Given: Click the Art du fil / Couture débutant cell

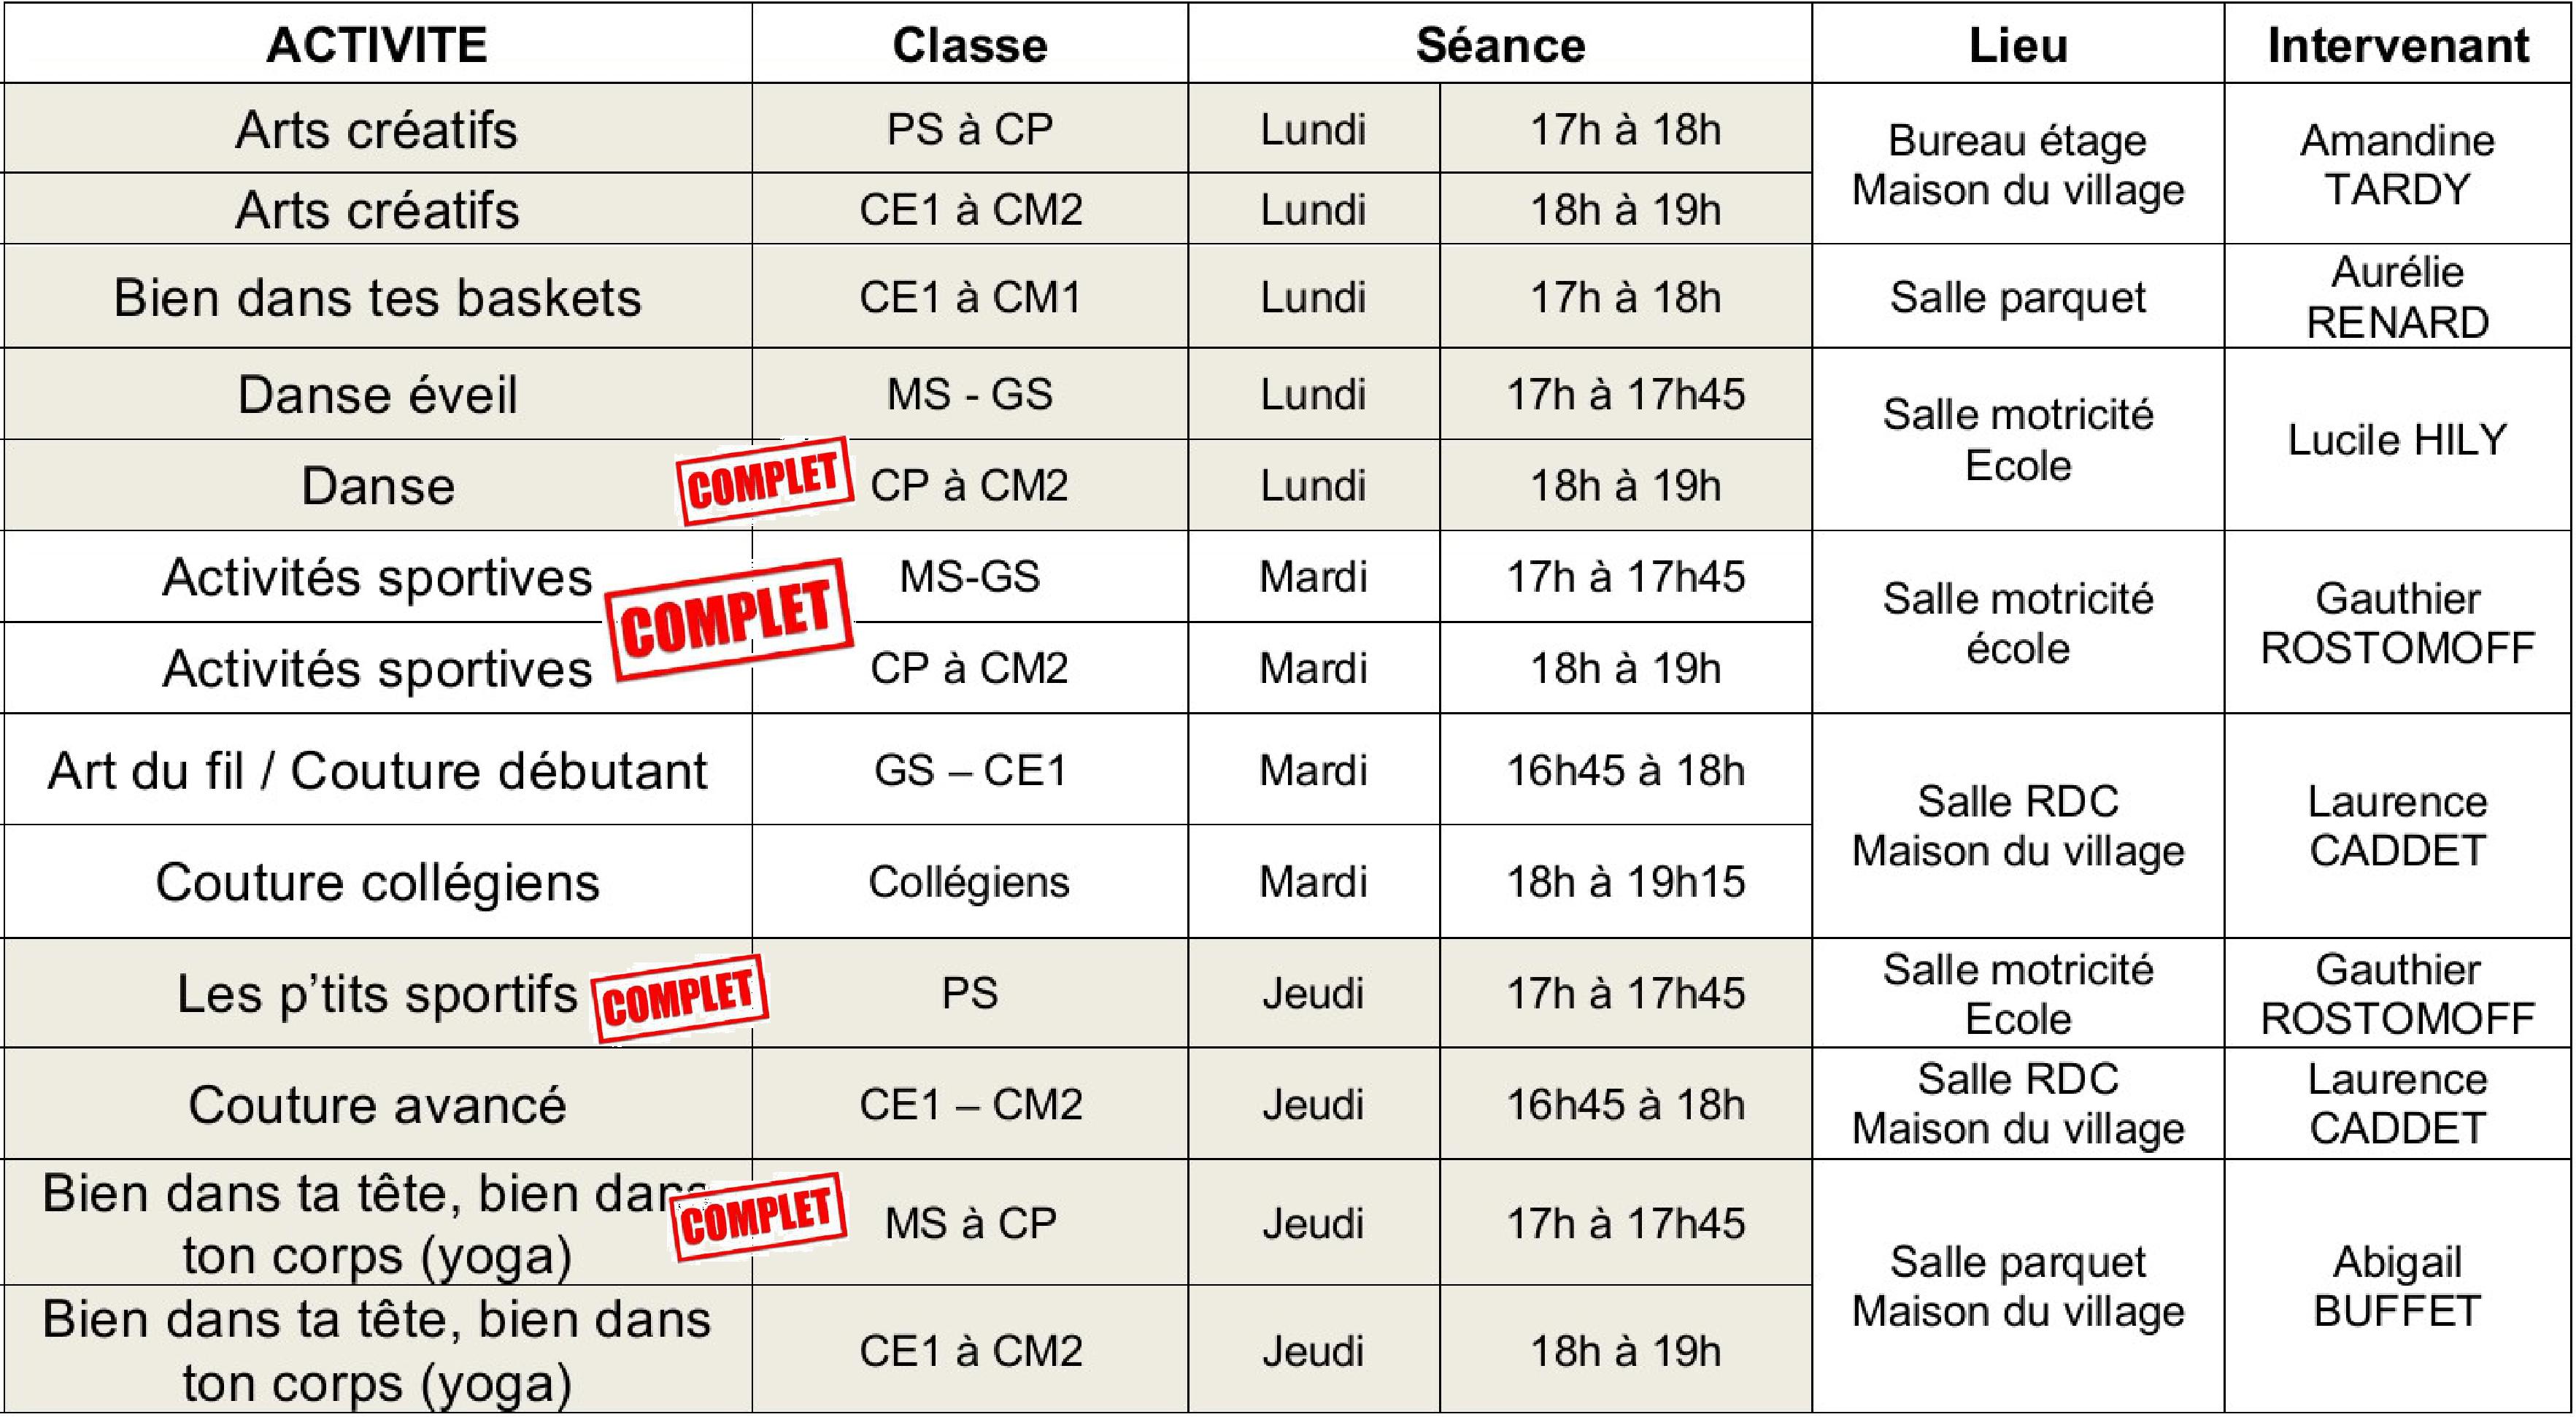Looking at the screenshot, I should coord(377,769).
